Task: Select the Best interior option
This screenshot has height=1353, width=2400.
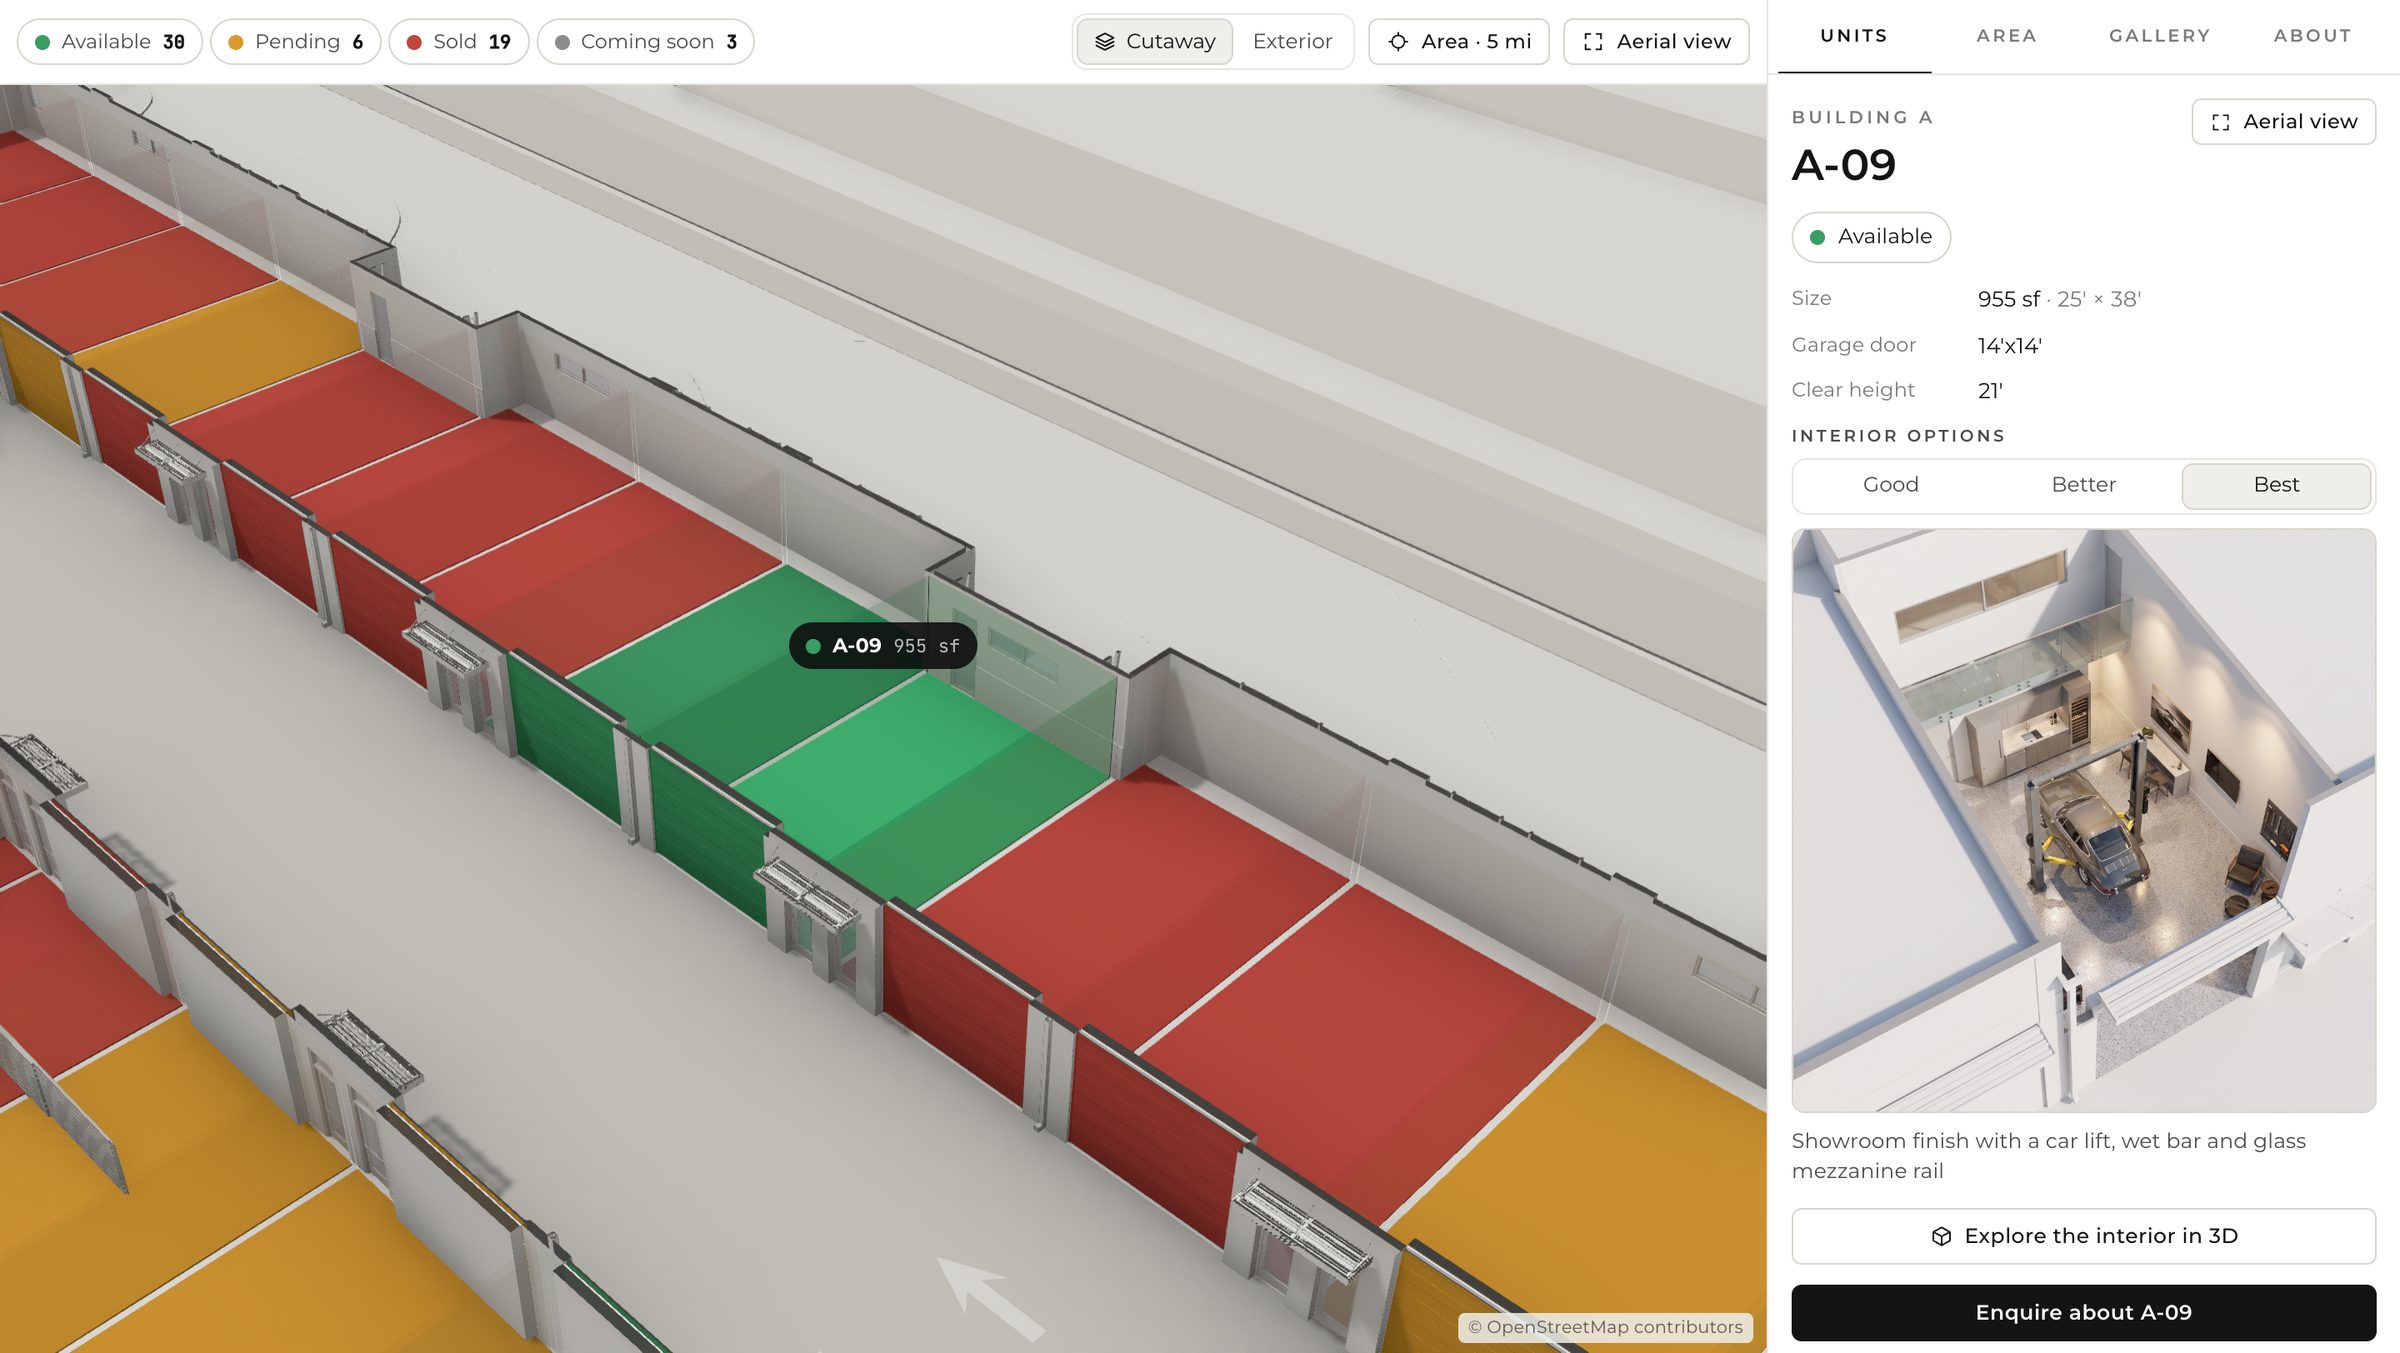Action: tap(2276, 485)
